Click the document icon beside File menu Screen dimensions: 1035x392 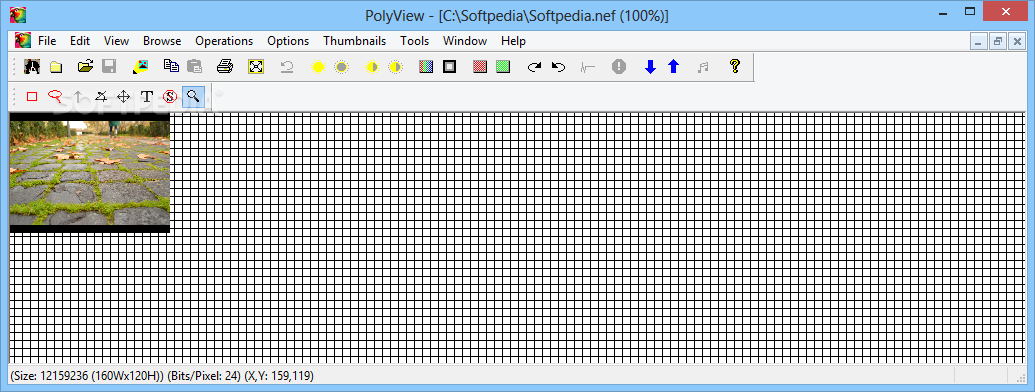point(22,41)
